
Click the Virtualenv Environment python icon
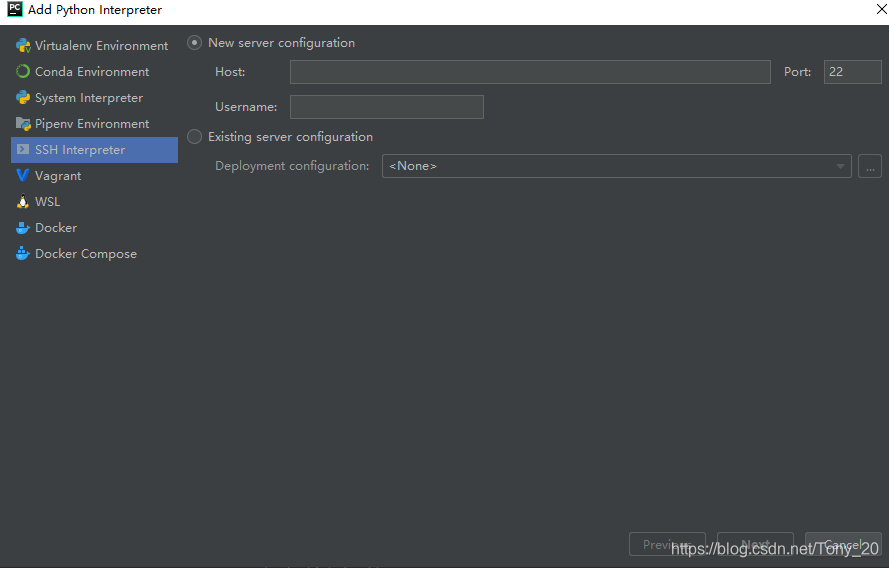coord(23,45)
